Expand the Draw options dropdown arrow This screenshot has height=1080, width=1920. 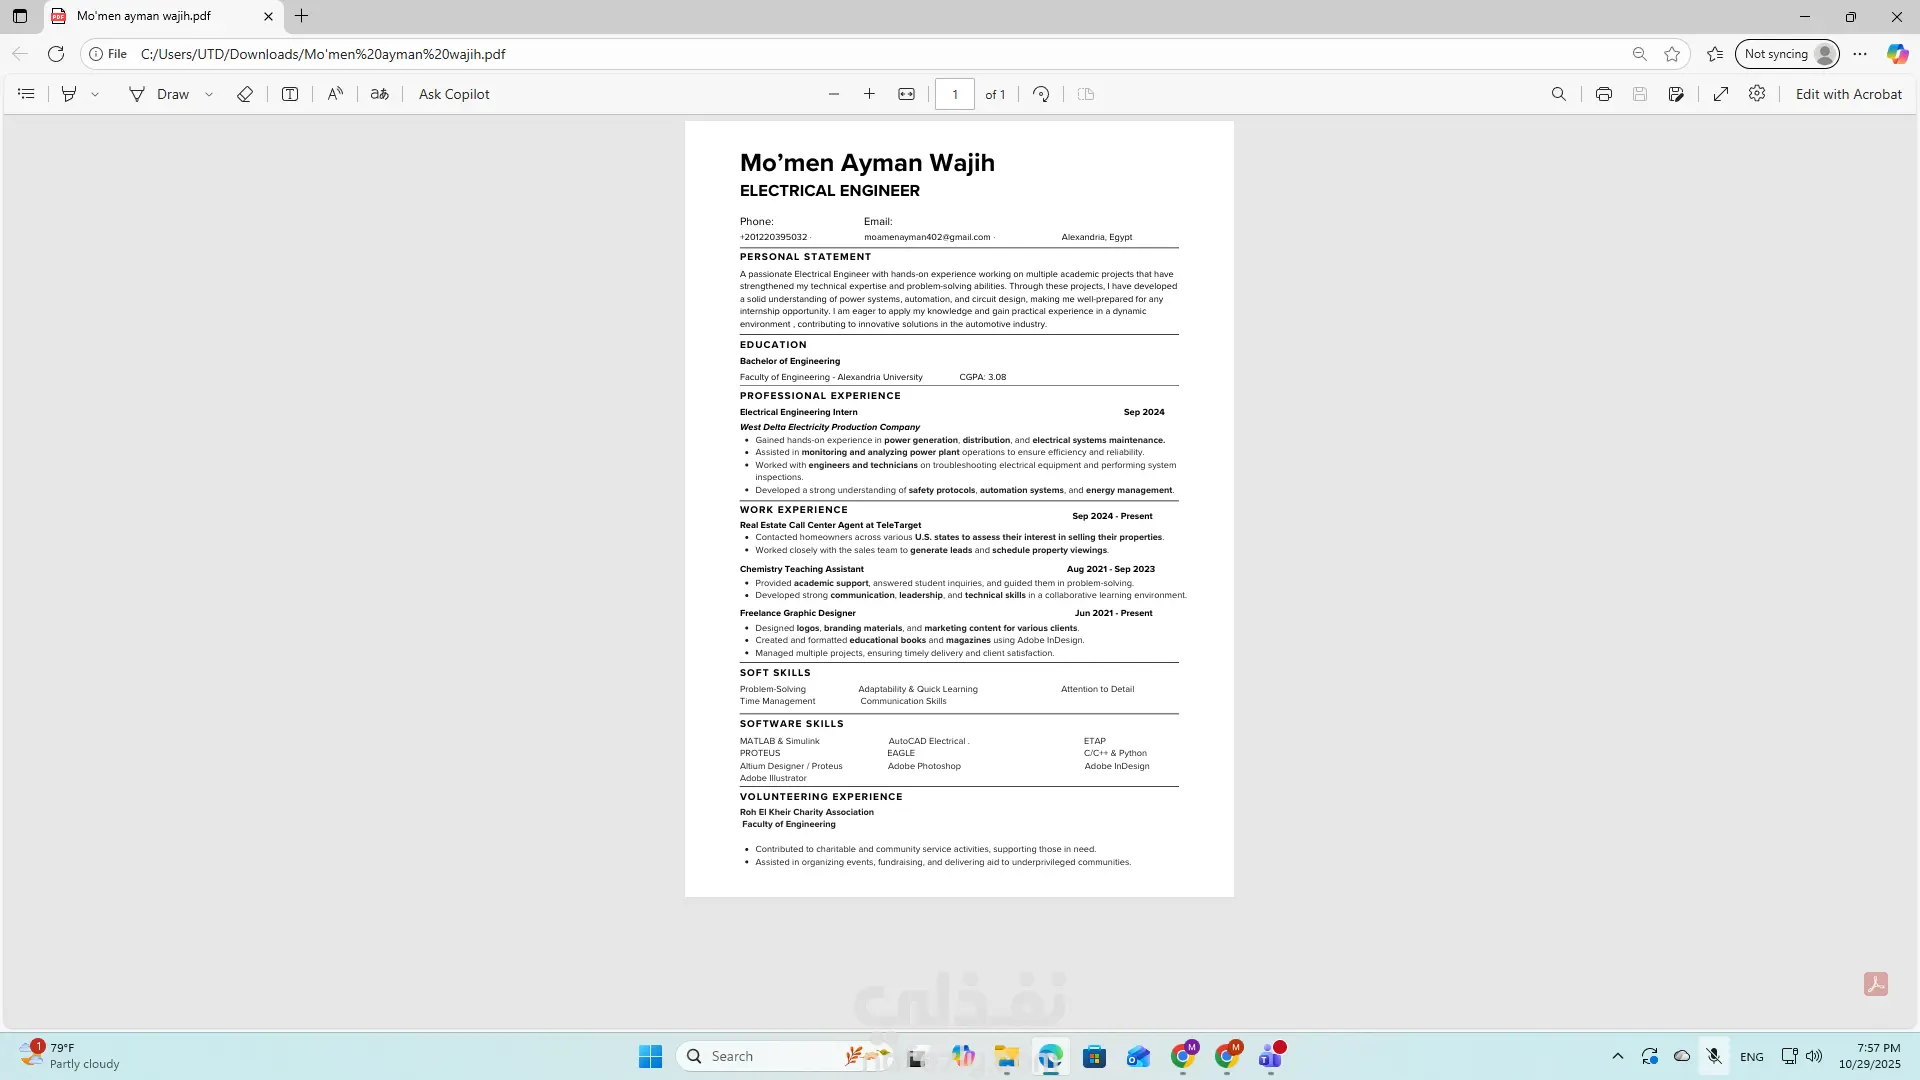209,94
